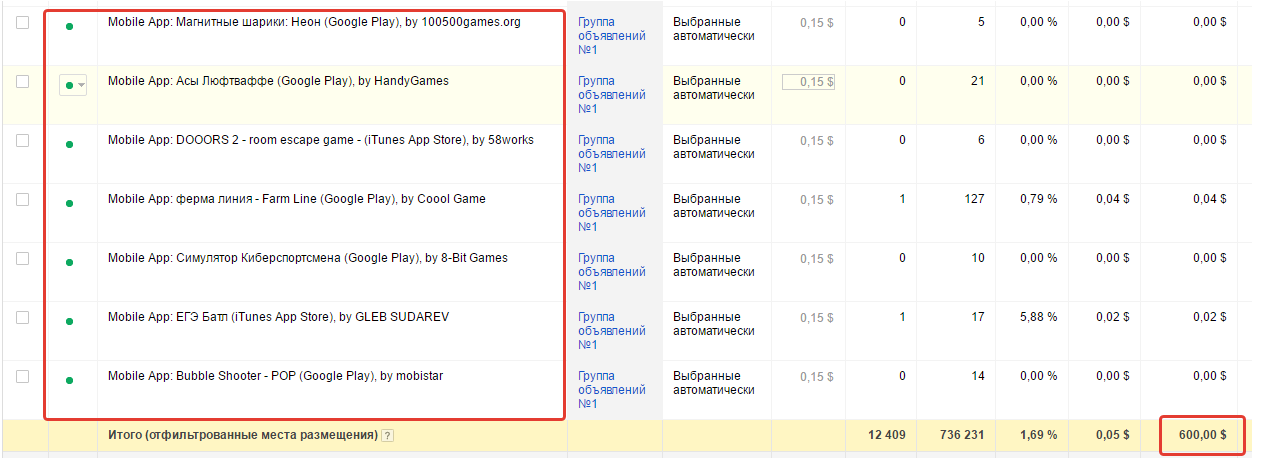This screenshot has width=1263, height=467.
Task: Open Группа объявлений №1 link in first row
Action: pyautogui.click(x=612, y=36)
